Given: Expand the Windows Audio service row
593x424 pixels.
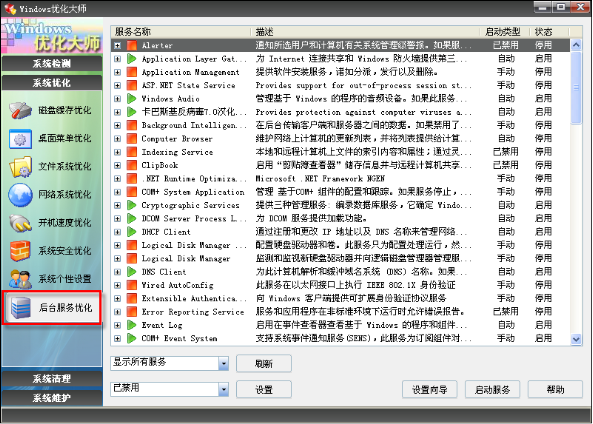Looking at the screenshot, I should pos(117,99).
